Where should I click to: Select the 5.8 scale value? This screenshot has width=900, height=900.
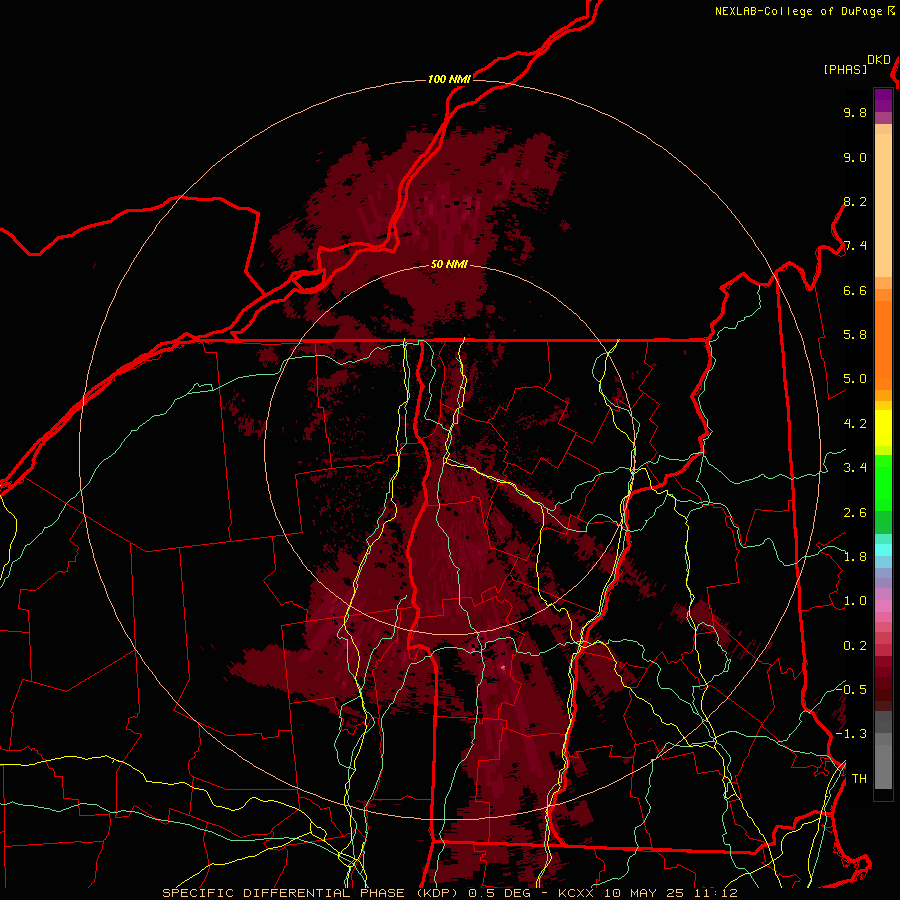(x=855, y=335)
